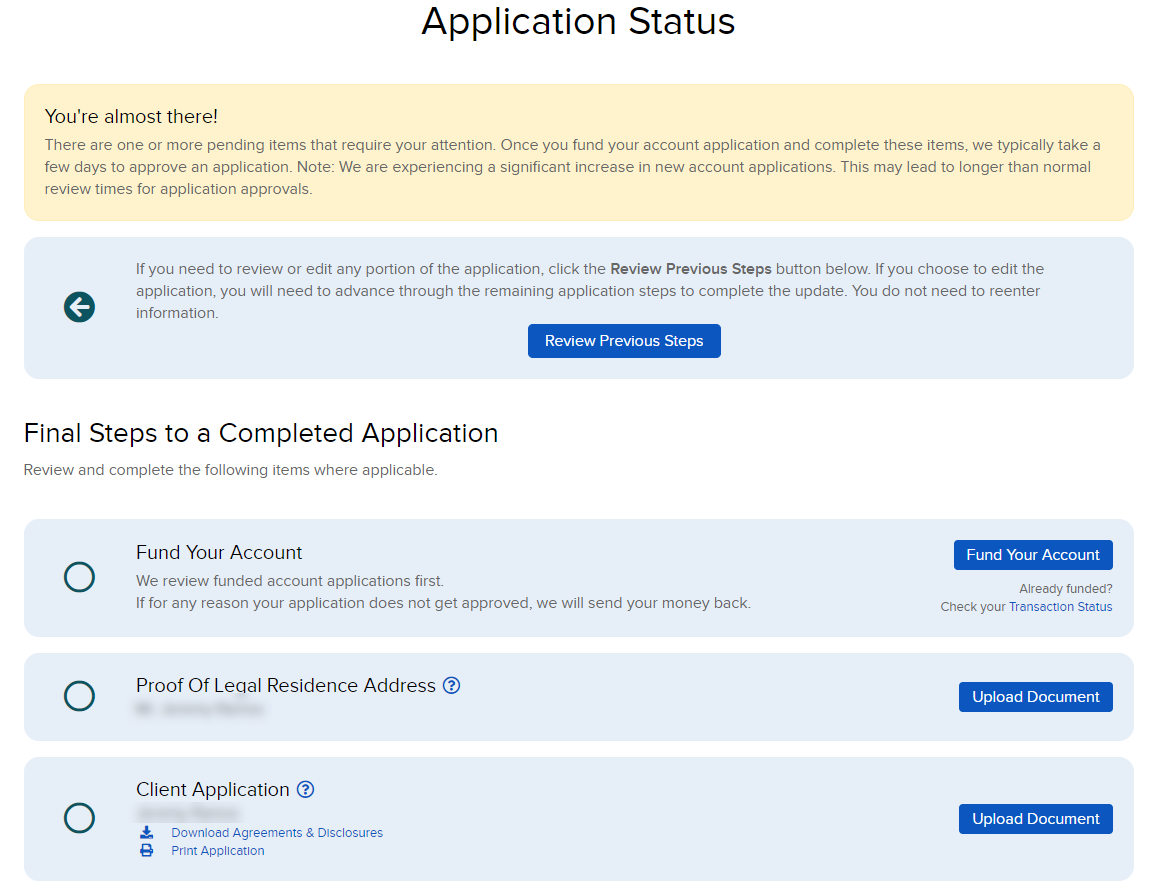The image size is (1155, 889).
Task: Open help tooltip next to Client Application
Action: [304, 789]
